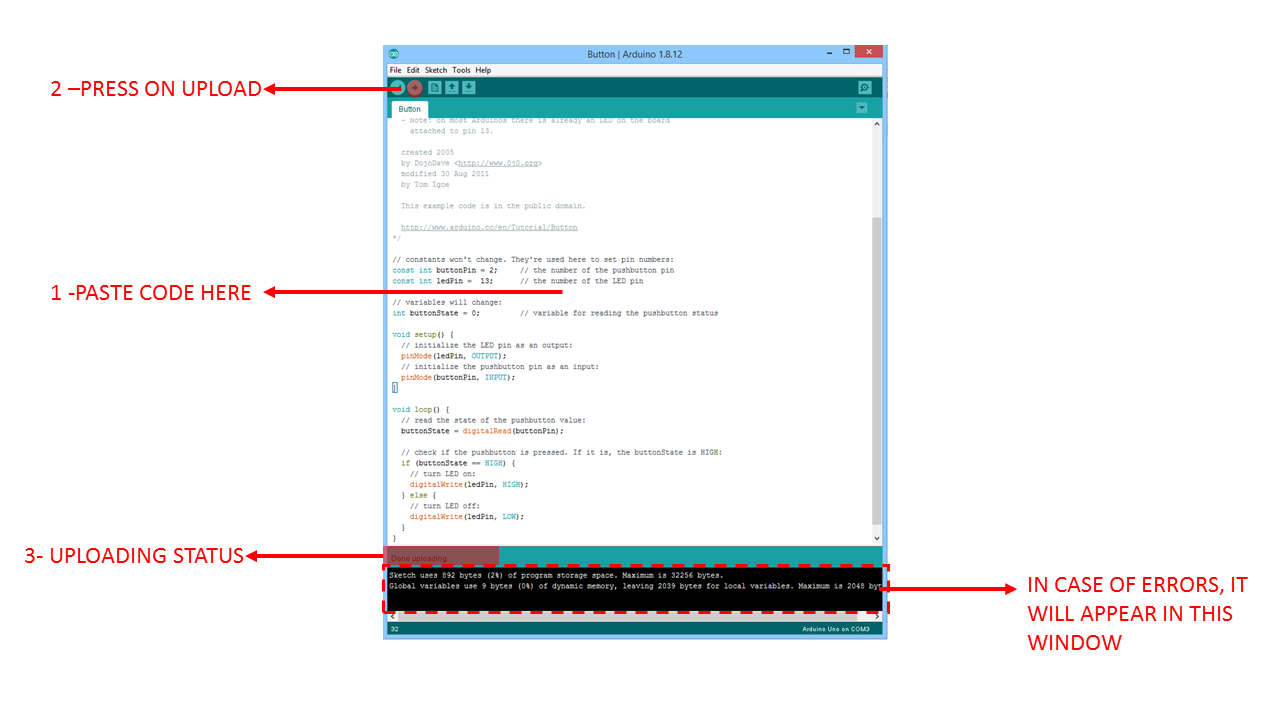Image resolution: width=1280 pixels, height=720 pixels.
Task: Click the editor vertical scrollbar thumb
Action: (877, 370)
